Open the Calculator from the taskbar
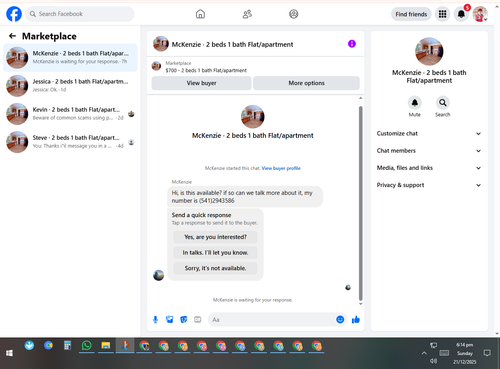The width and height of the screenshot is (500, 369). pyautogui.click(x=67, y=346)
